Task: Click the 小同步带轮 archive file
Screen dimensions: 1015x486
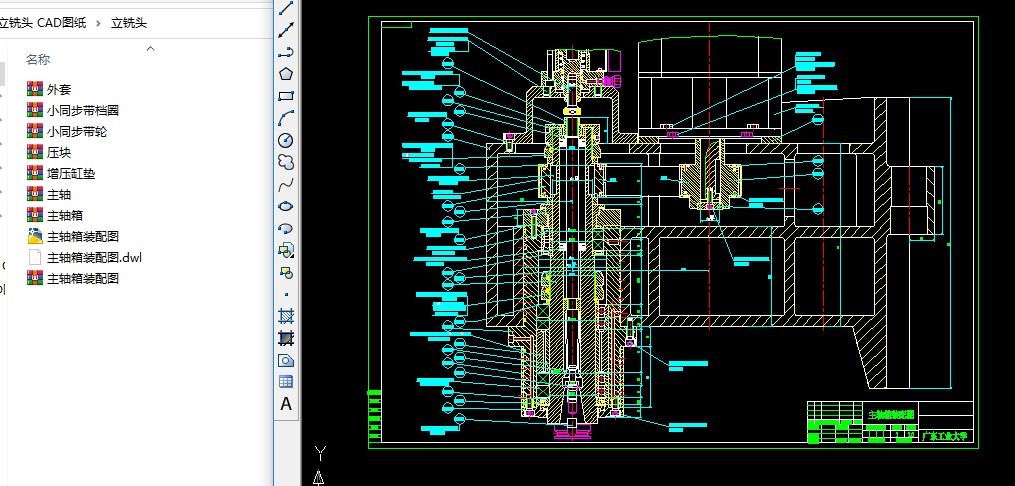Action: [77, 131]
